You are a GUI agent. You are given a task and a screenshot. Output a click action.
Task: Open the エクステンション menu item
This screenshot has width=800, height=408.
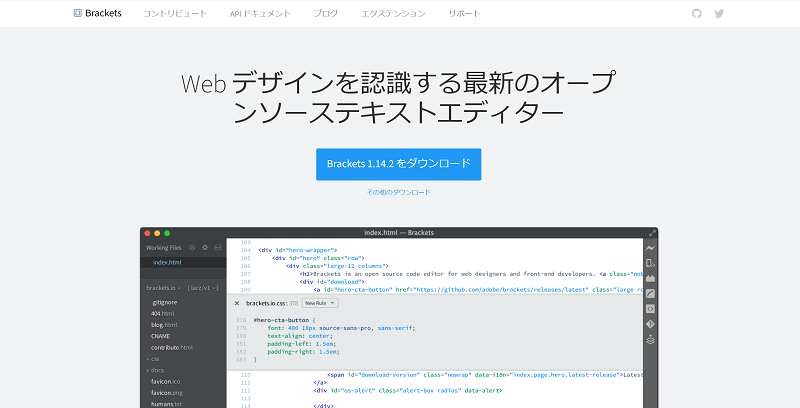tap(393, 14)
